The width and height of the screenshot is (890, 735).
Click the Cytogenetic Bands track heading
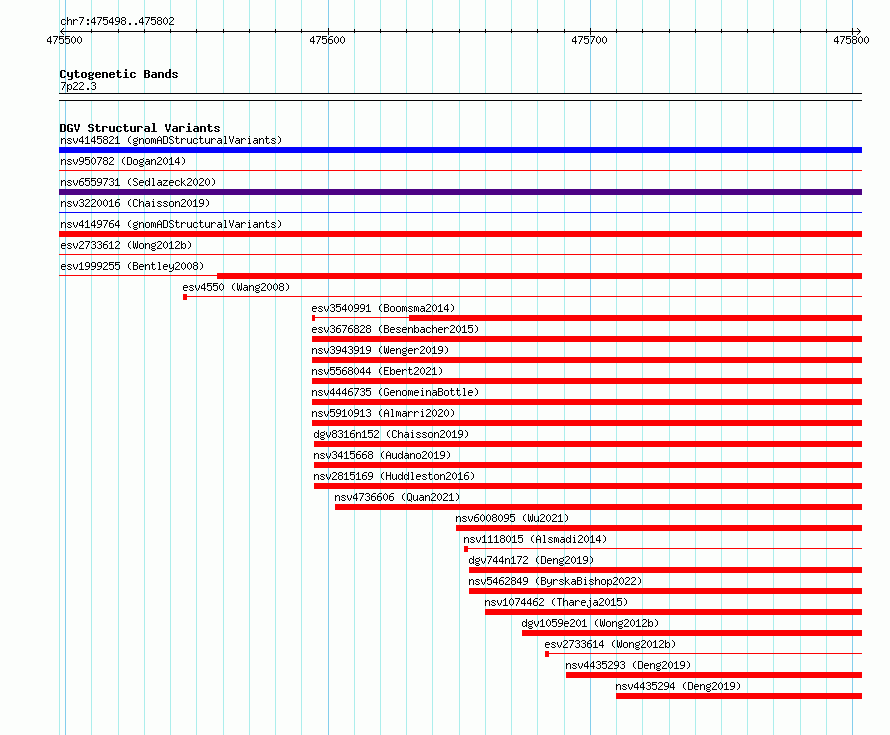119,74
